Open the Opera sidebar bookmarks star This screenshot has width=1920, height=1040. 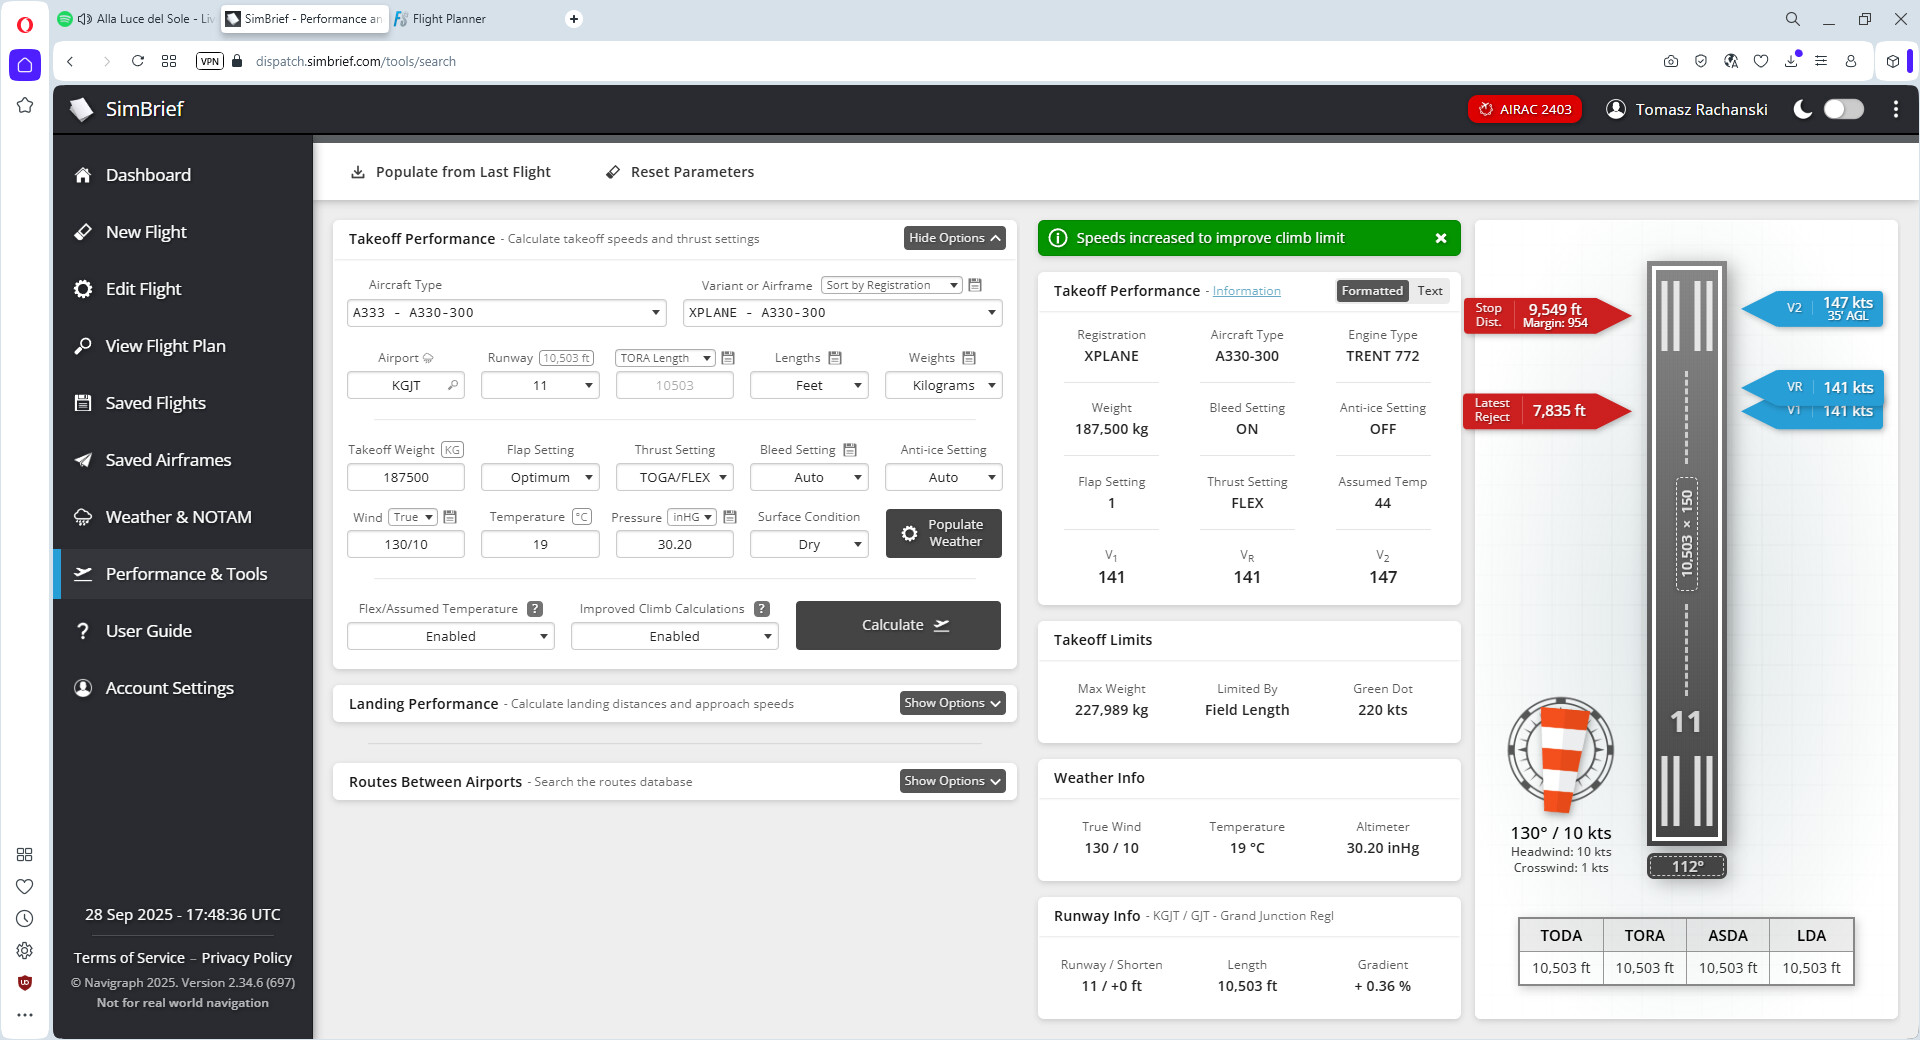(x=25, y=105)
